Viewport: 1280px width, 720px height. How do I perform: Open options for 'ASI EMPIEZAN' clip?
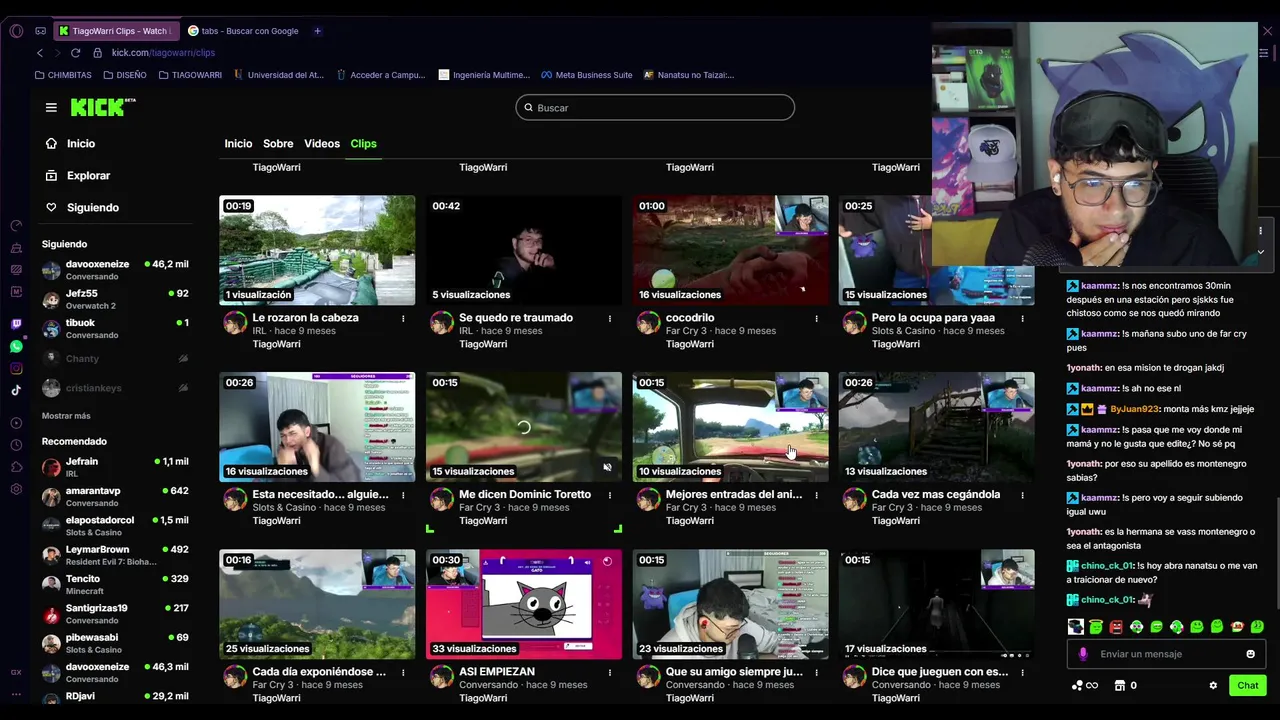[610, 672]
